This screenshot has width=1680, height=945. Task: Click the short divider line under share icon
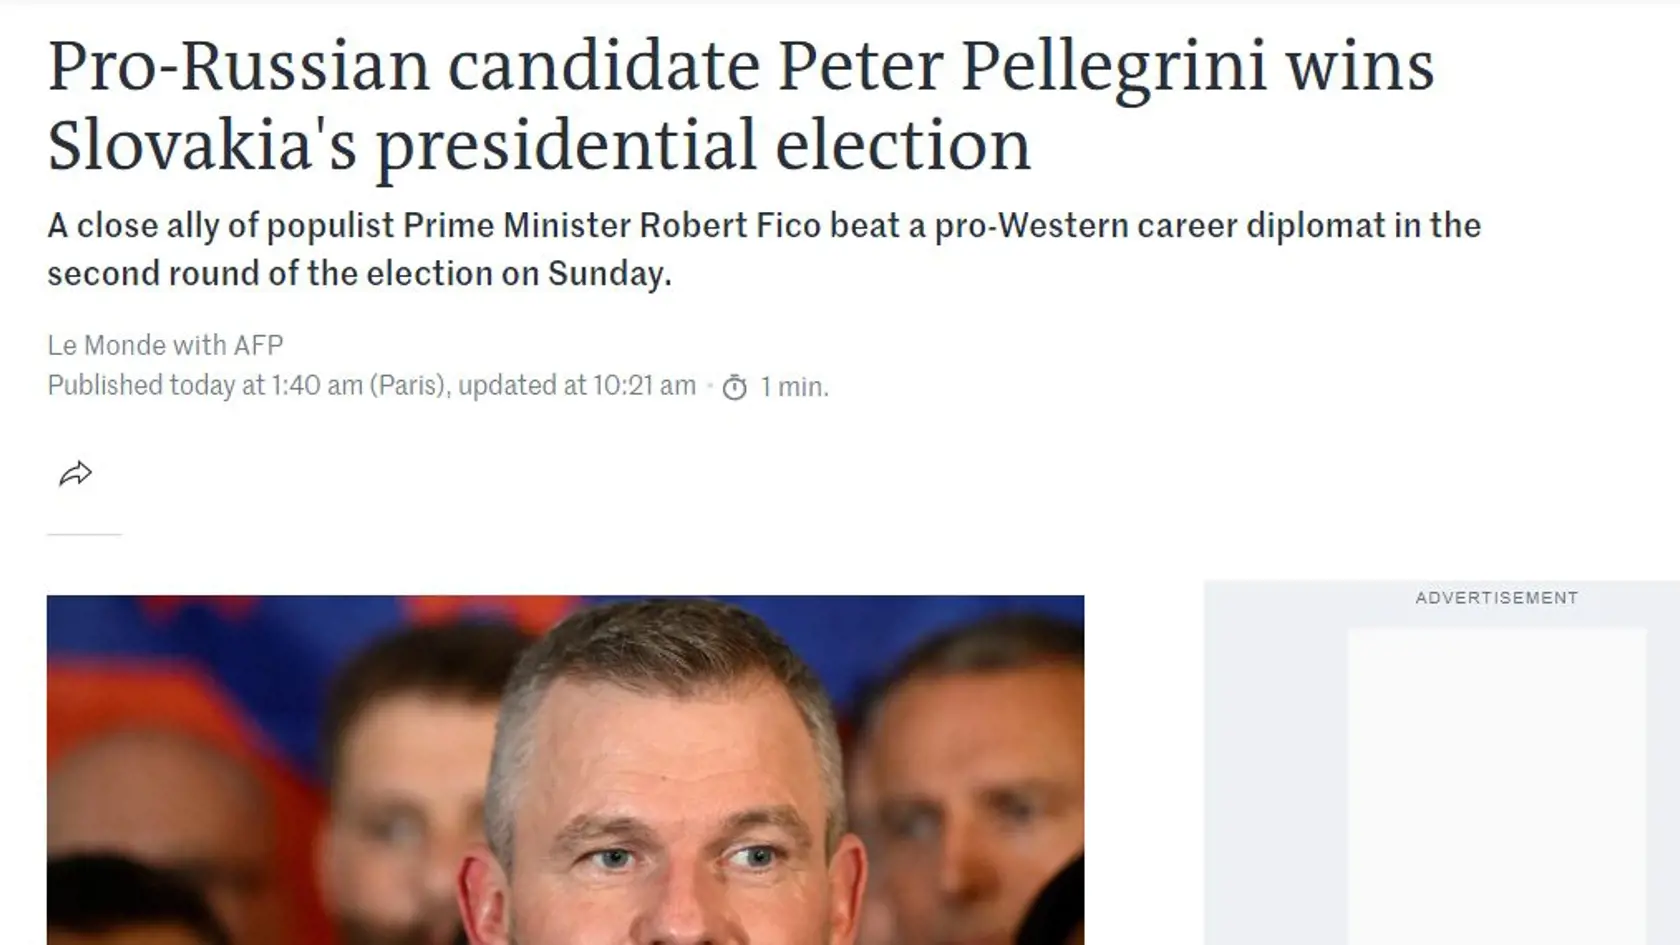coord(84,535)
